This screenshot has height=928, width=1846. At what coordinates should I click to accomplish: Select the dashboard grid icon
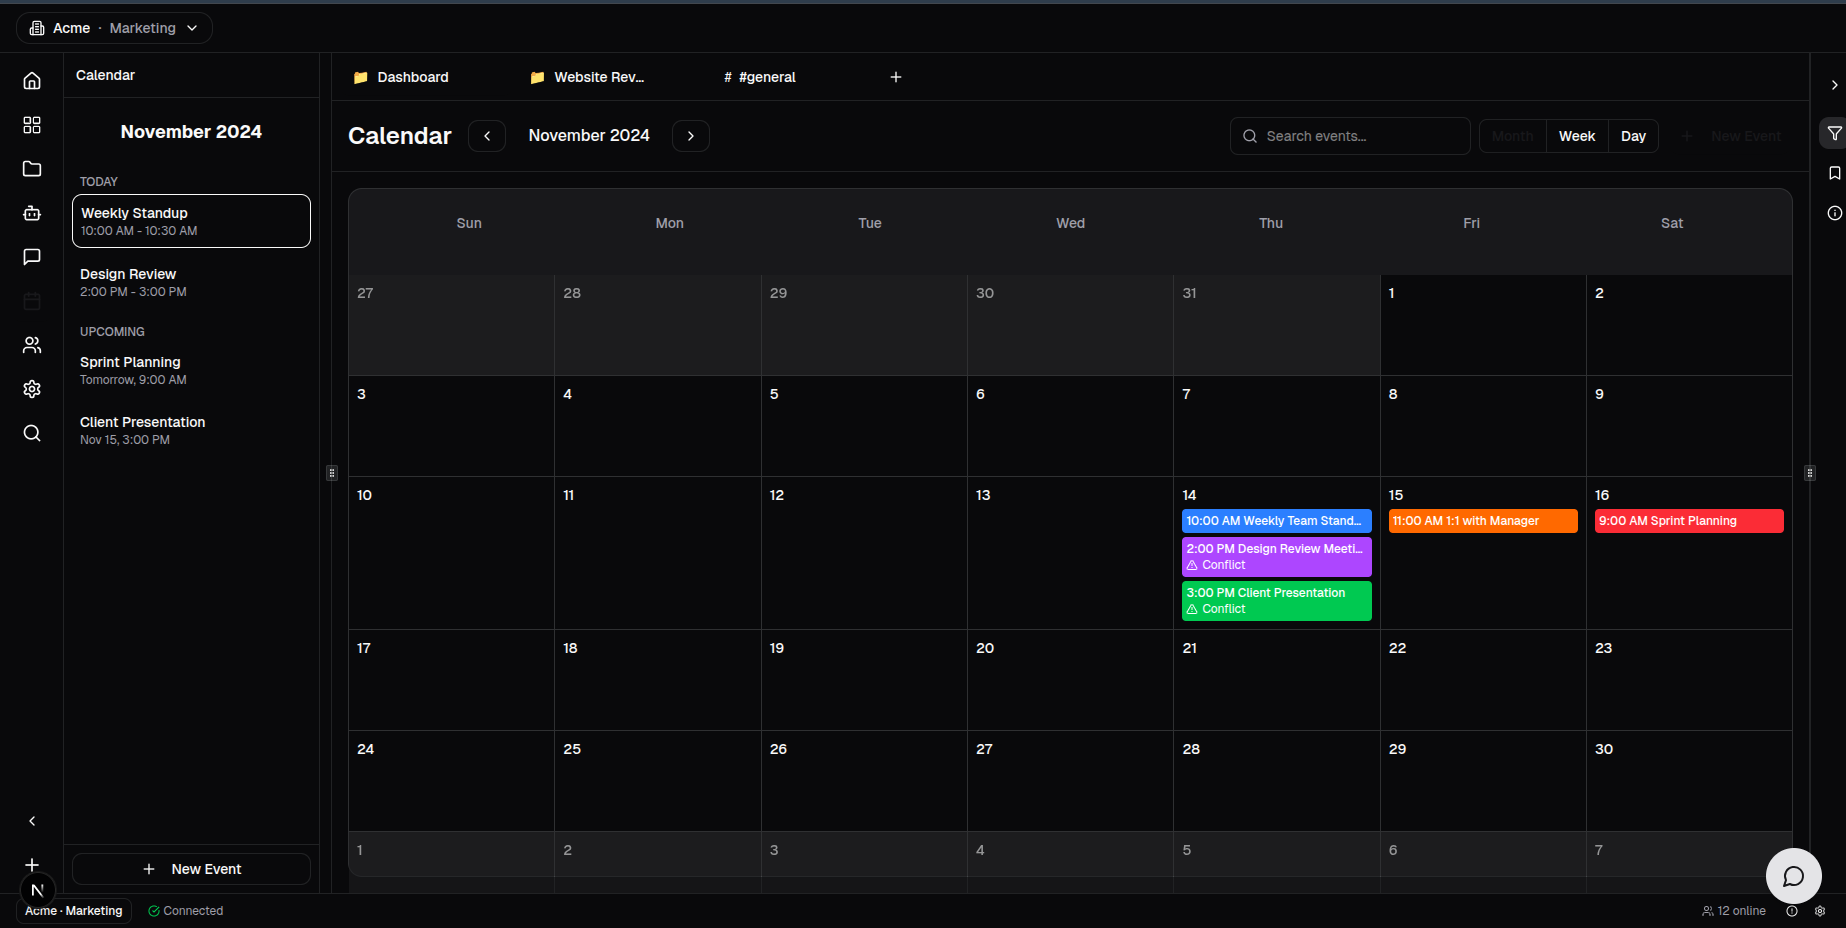pos(31,125)
